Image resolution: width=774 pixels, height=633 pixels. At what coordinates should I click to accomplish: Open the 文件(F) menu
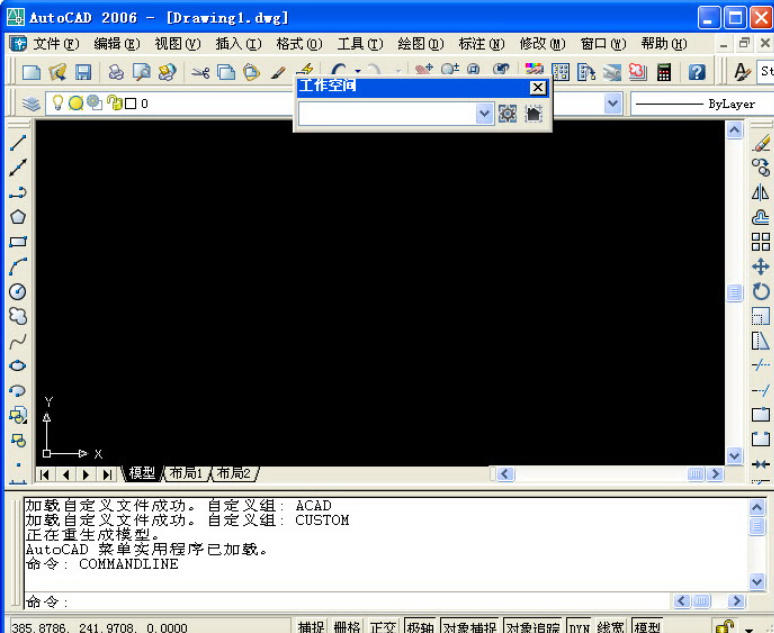[56, 44]
